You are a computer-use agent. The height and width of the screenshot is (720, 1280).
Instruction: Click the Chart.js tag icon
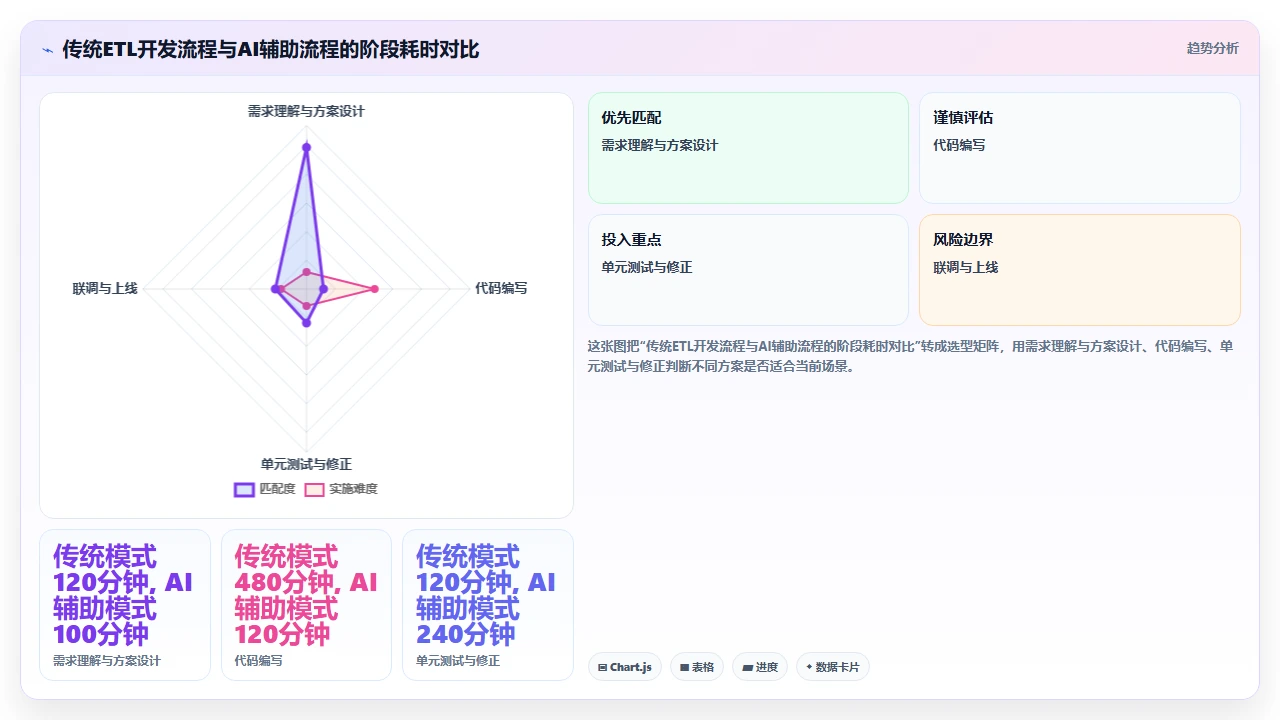coord(602,667)
